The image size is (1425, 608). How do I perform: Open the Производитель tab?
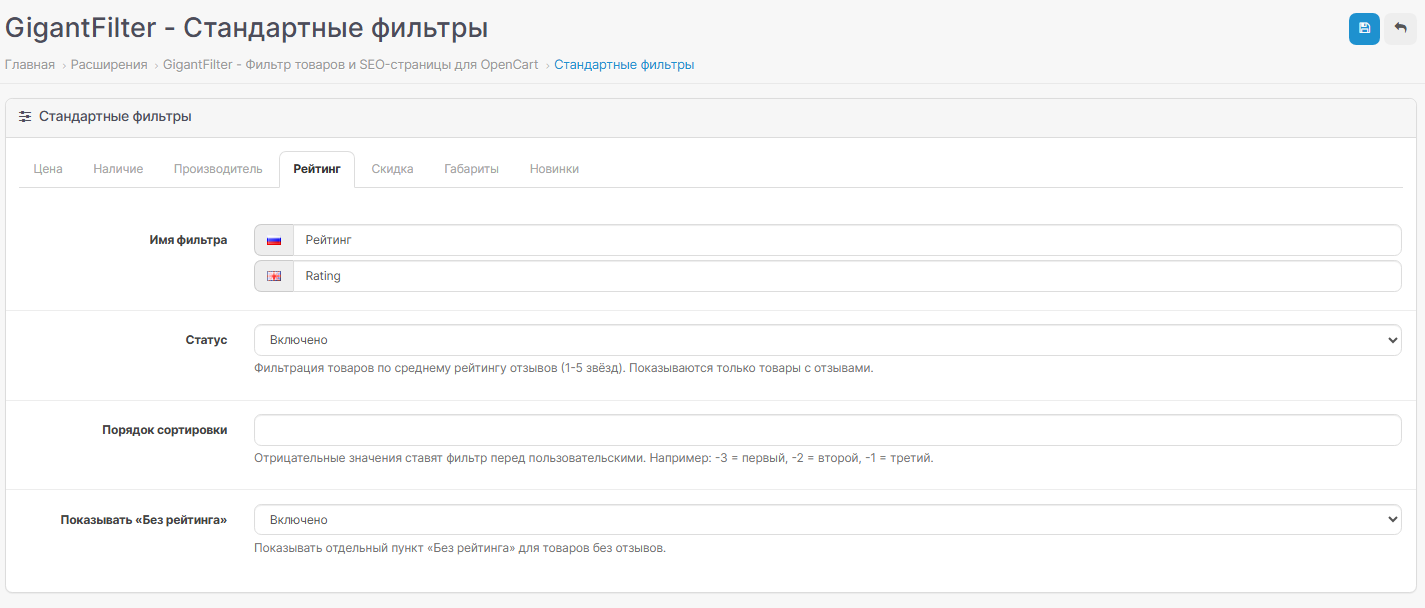tap(218, 169)
